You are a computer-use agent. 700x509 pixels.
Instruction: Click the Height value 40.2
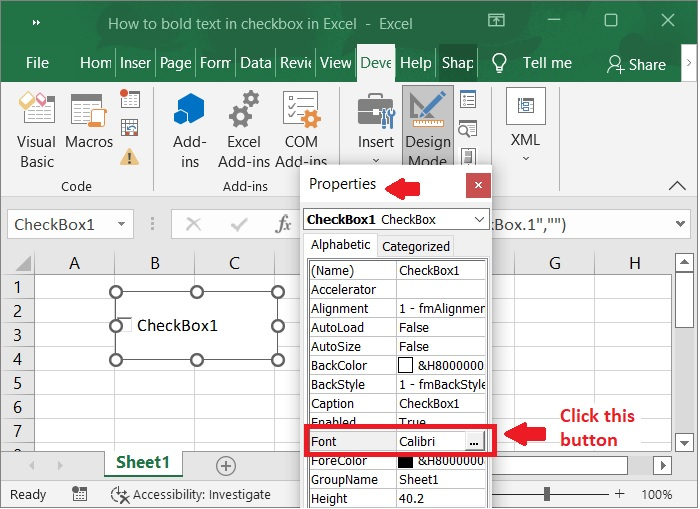pos(441,499)
